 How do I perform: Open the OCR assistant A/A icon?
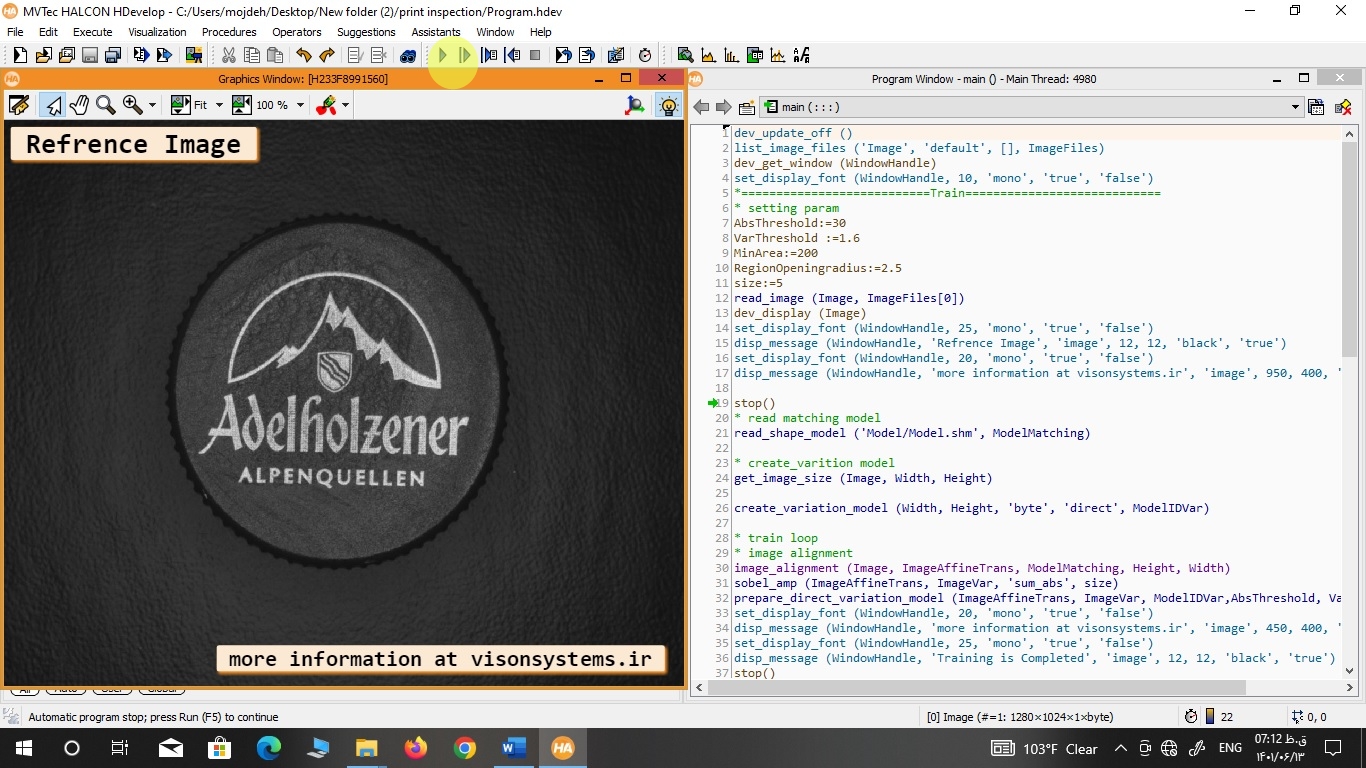tap(801, 56)
